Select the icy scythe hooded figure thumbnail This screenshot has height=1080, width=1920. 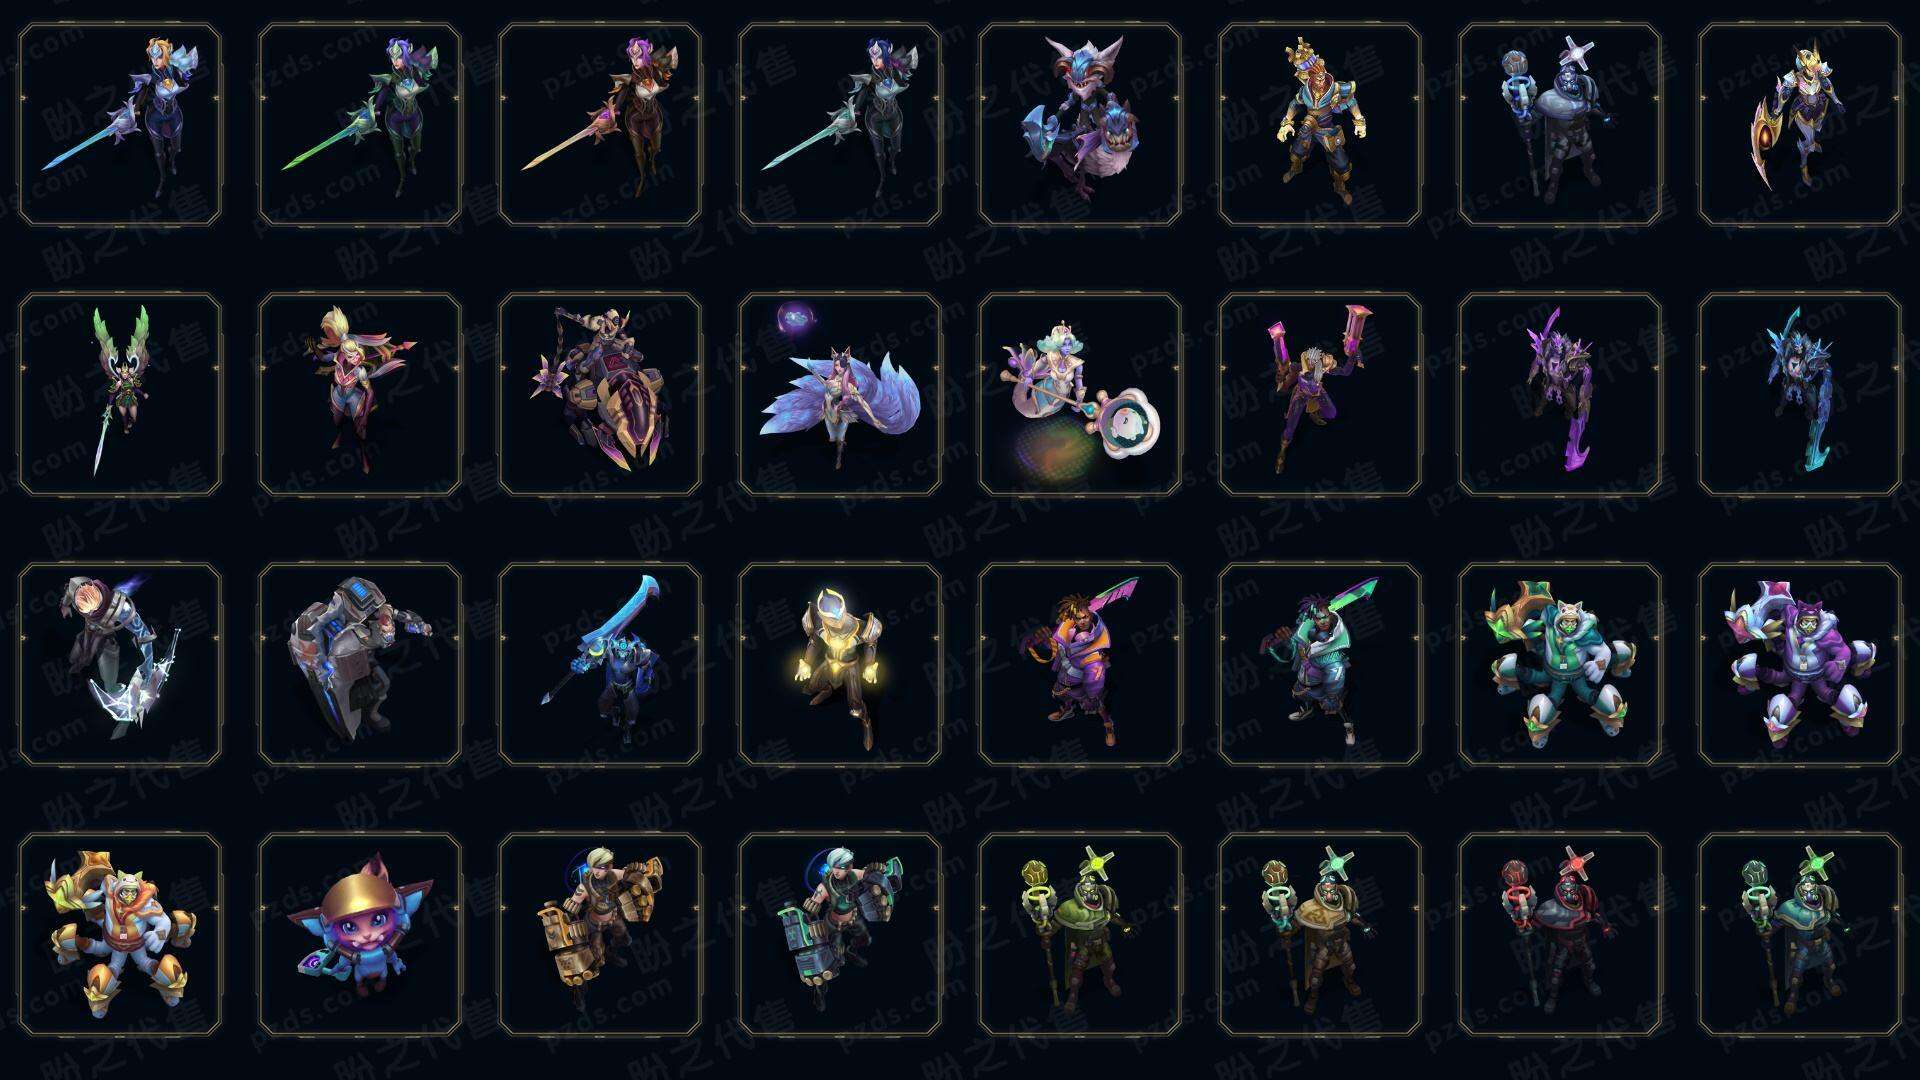pyautogui.click(x=120, y=664)
